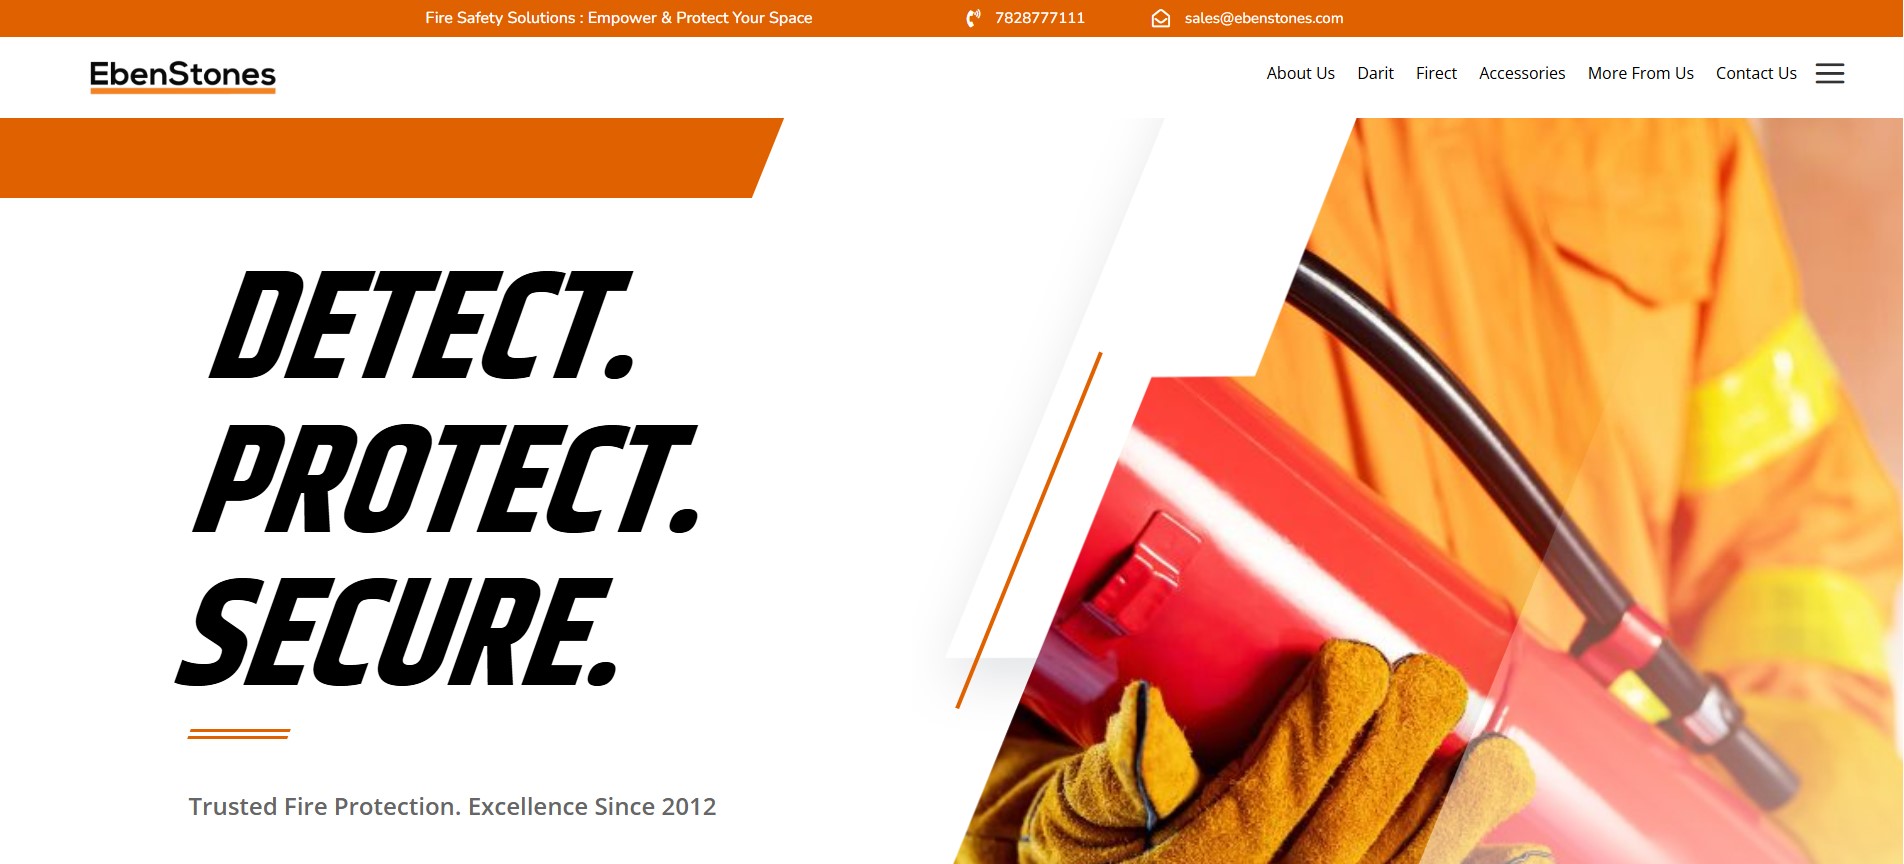The image size is (1904, 864).
Task: Open the hamburger menu icon
Action: pyautogui.click(x=1830, y=73)
